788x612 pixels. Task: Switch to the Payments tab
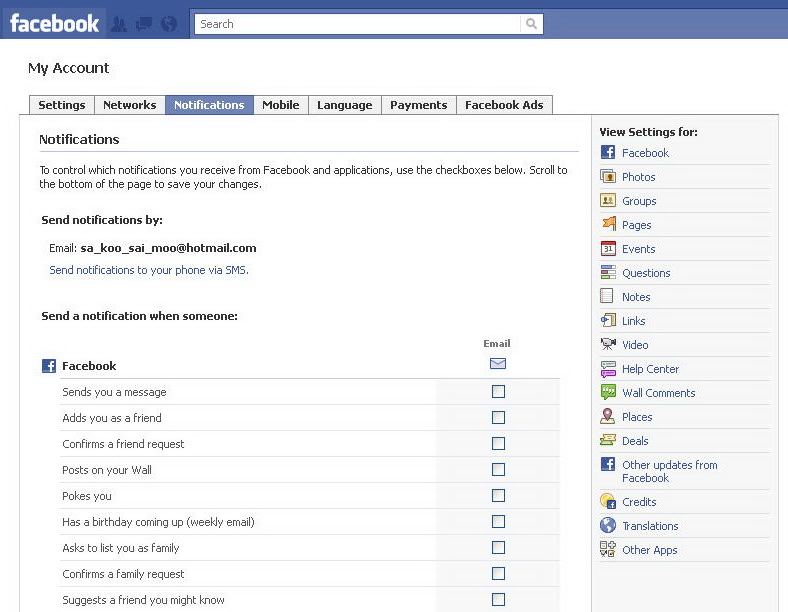point(419,105)
